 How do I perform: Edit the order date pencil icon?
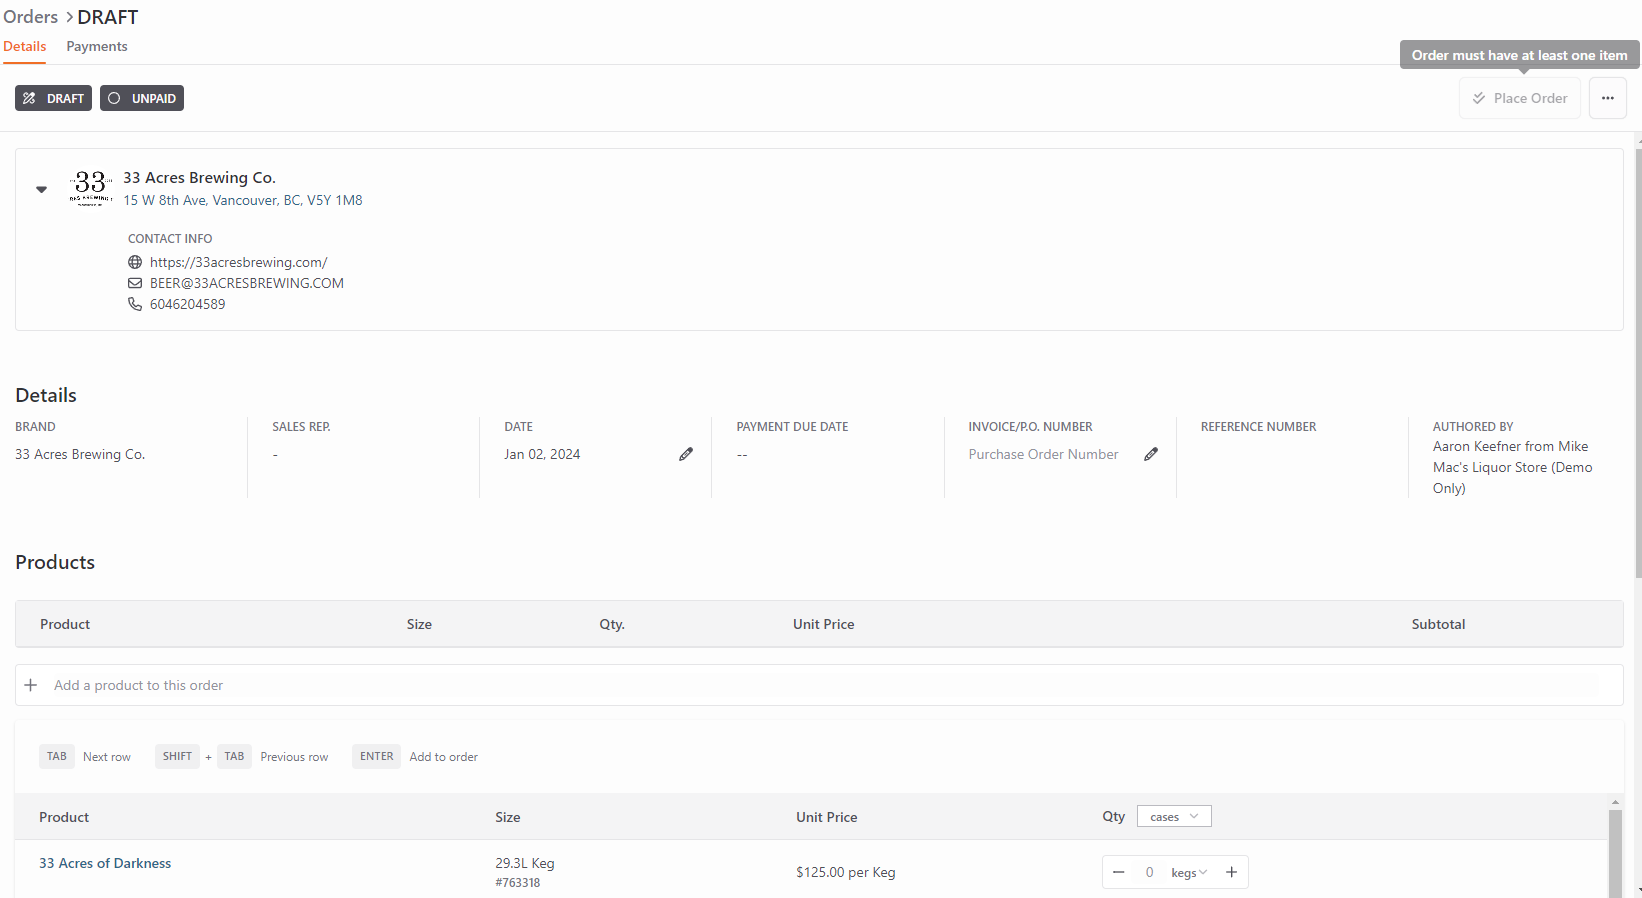tap(686, 454)
